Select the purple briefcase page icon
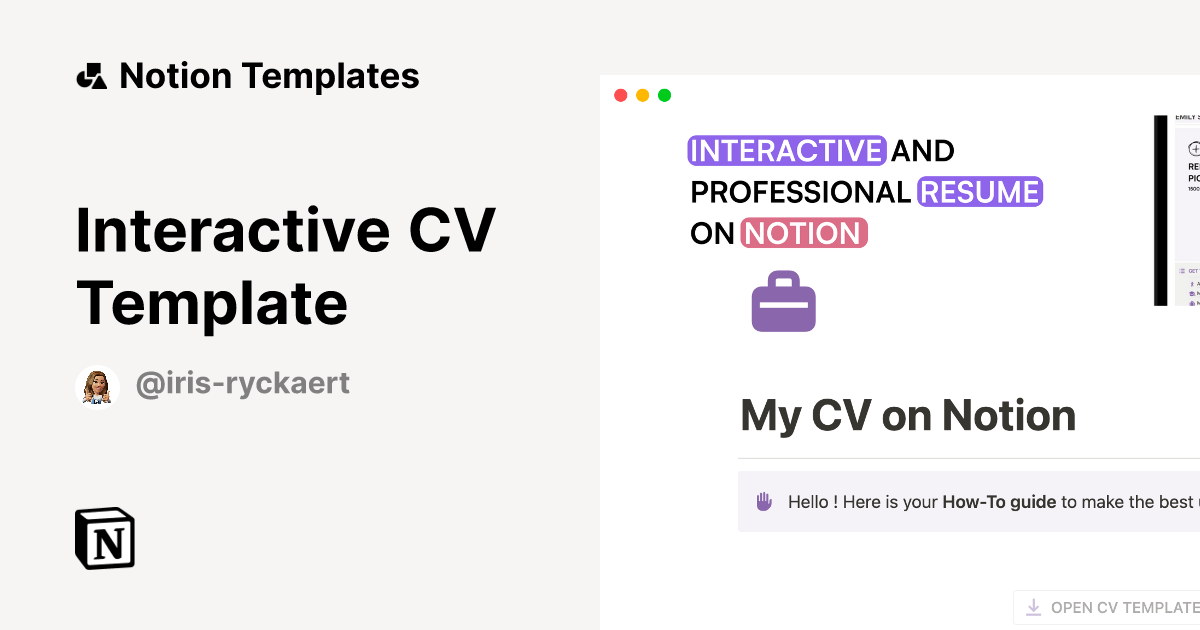1200x630 pixels. (783, 301)
